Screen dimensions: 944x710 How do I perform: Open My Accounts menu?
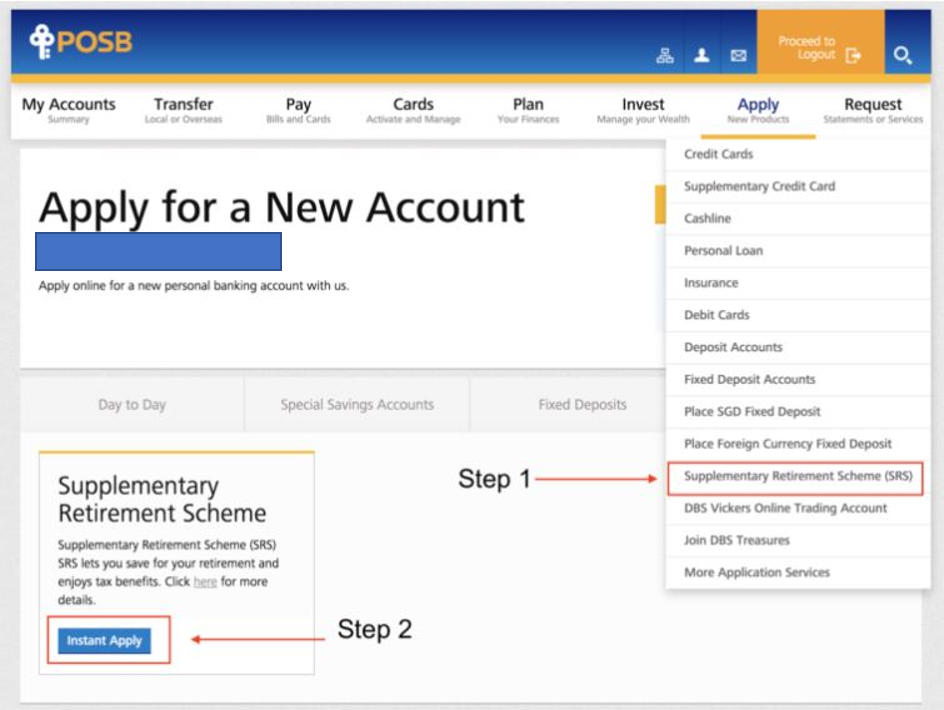pyautogui.click(x=69, y=110)
